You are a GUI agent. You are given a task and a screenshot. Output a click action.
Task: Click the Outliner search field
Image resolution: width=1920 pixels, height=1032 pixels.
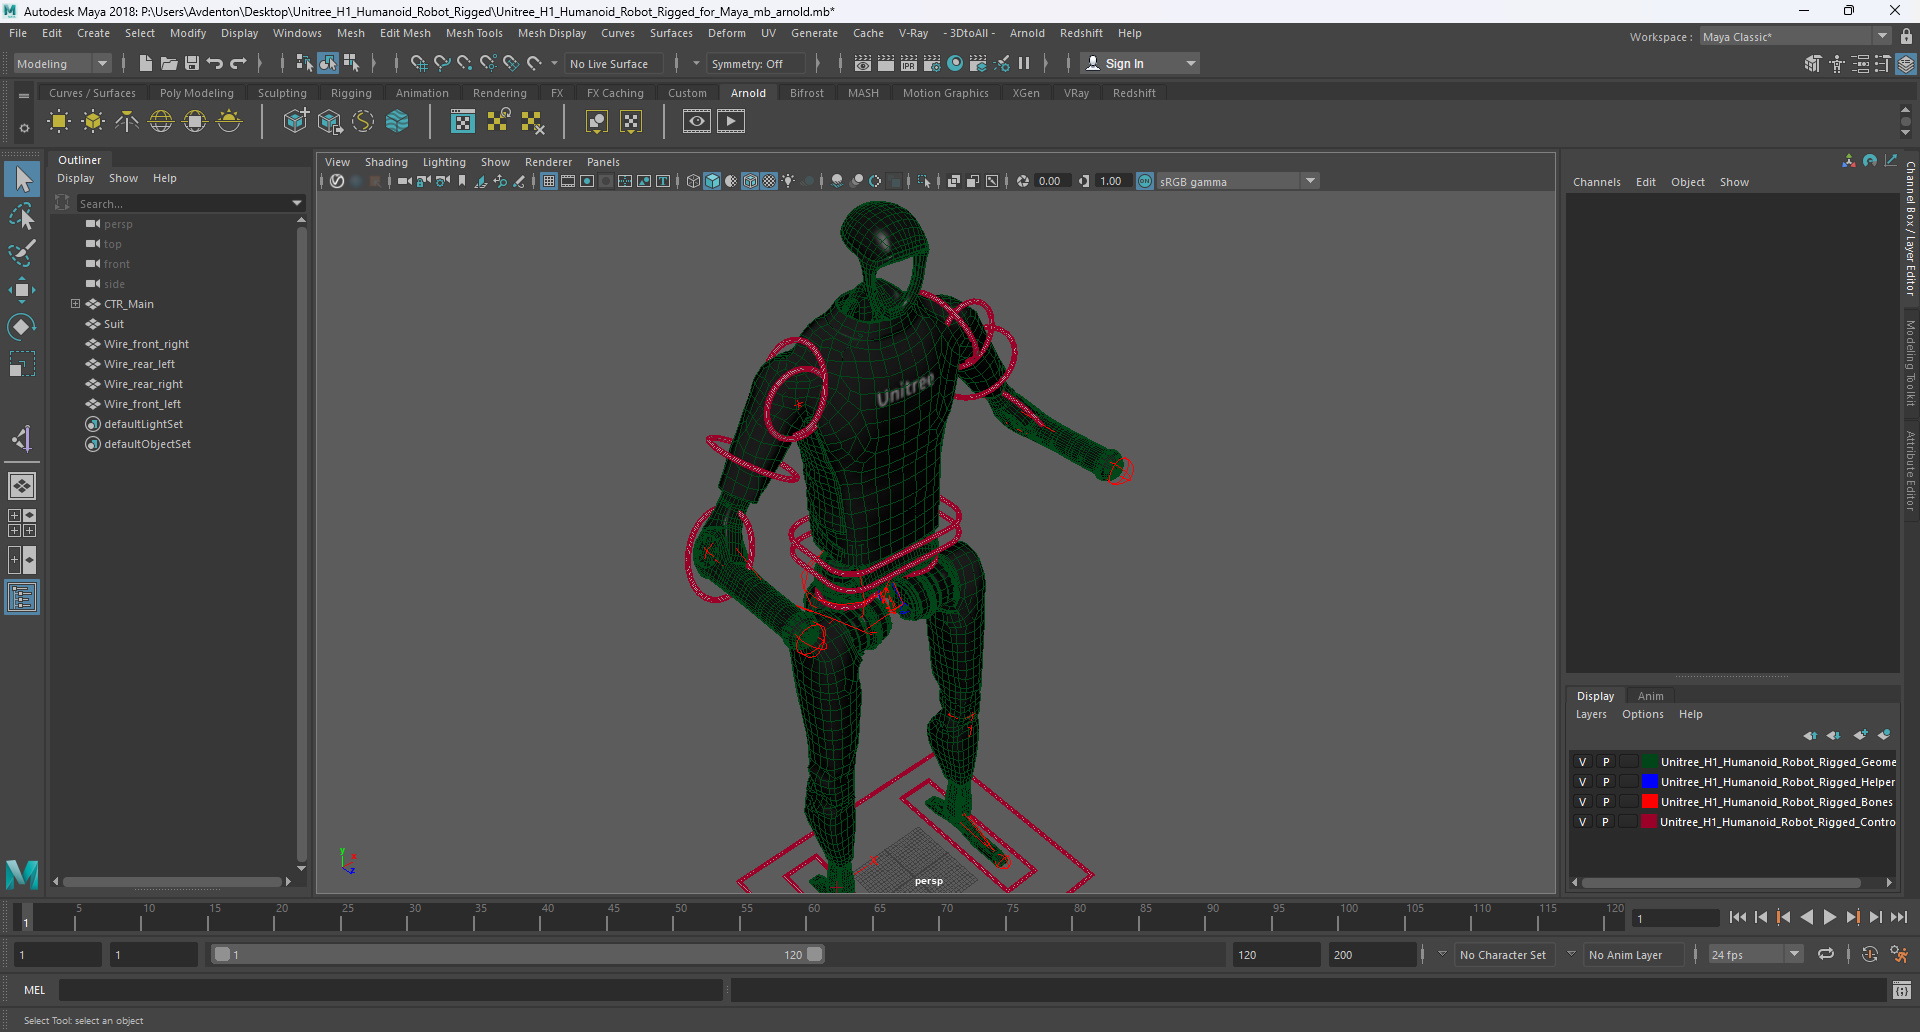click(x=184, y=203)
